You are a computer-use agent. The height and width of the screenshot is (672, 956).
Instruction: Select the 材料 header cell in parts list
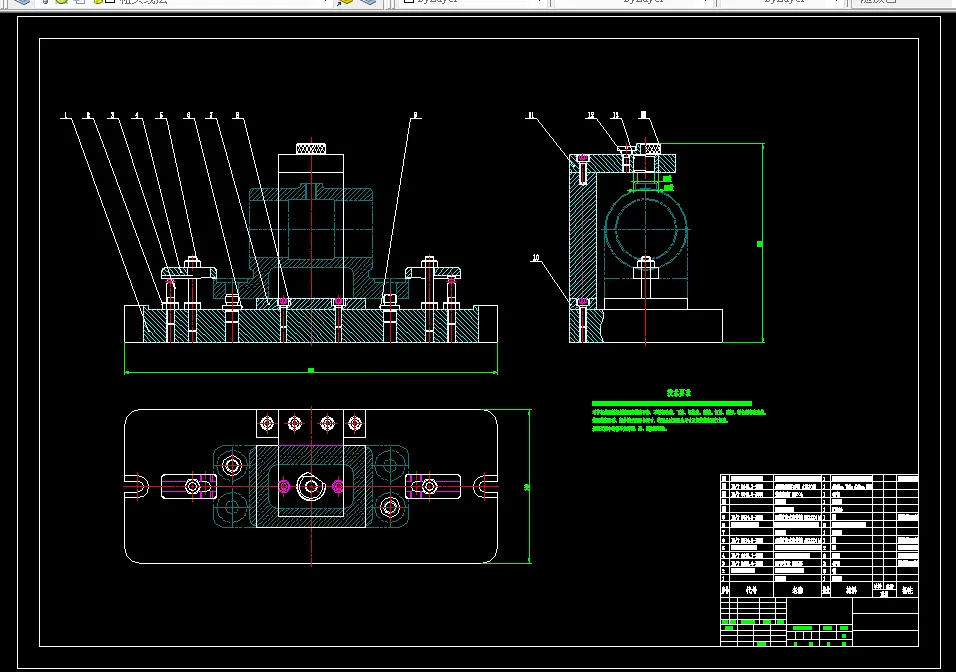coord(851,591)
